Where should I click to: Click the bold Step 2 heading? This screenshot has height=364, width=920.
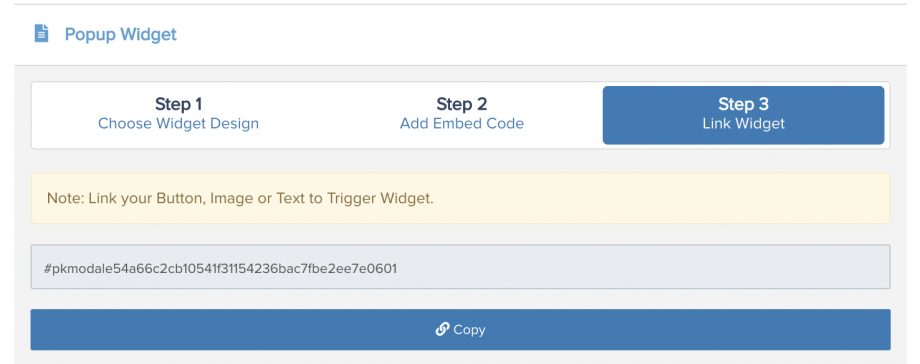462,105
